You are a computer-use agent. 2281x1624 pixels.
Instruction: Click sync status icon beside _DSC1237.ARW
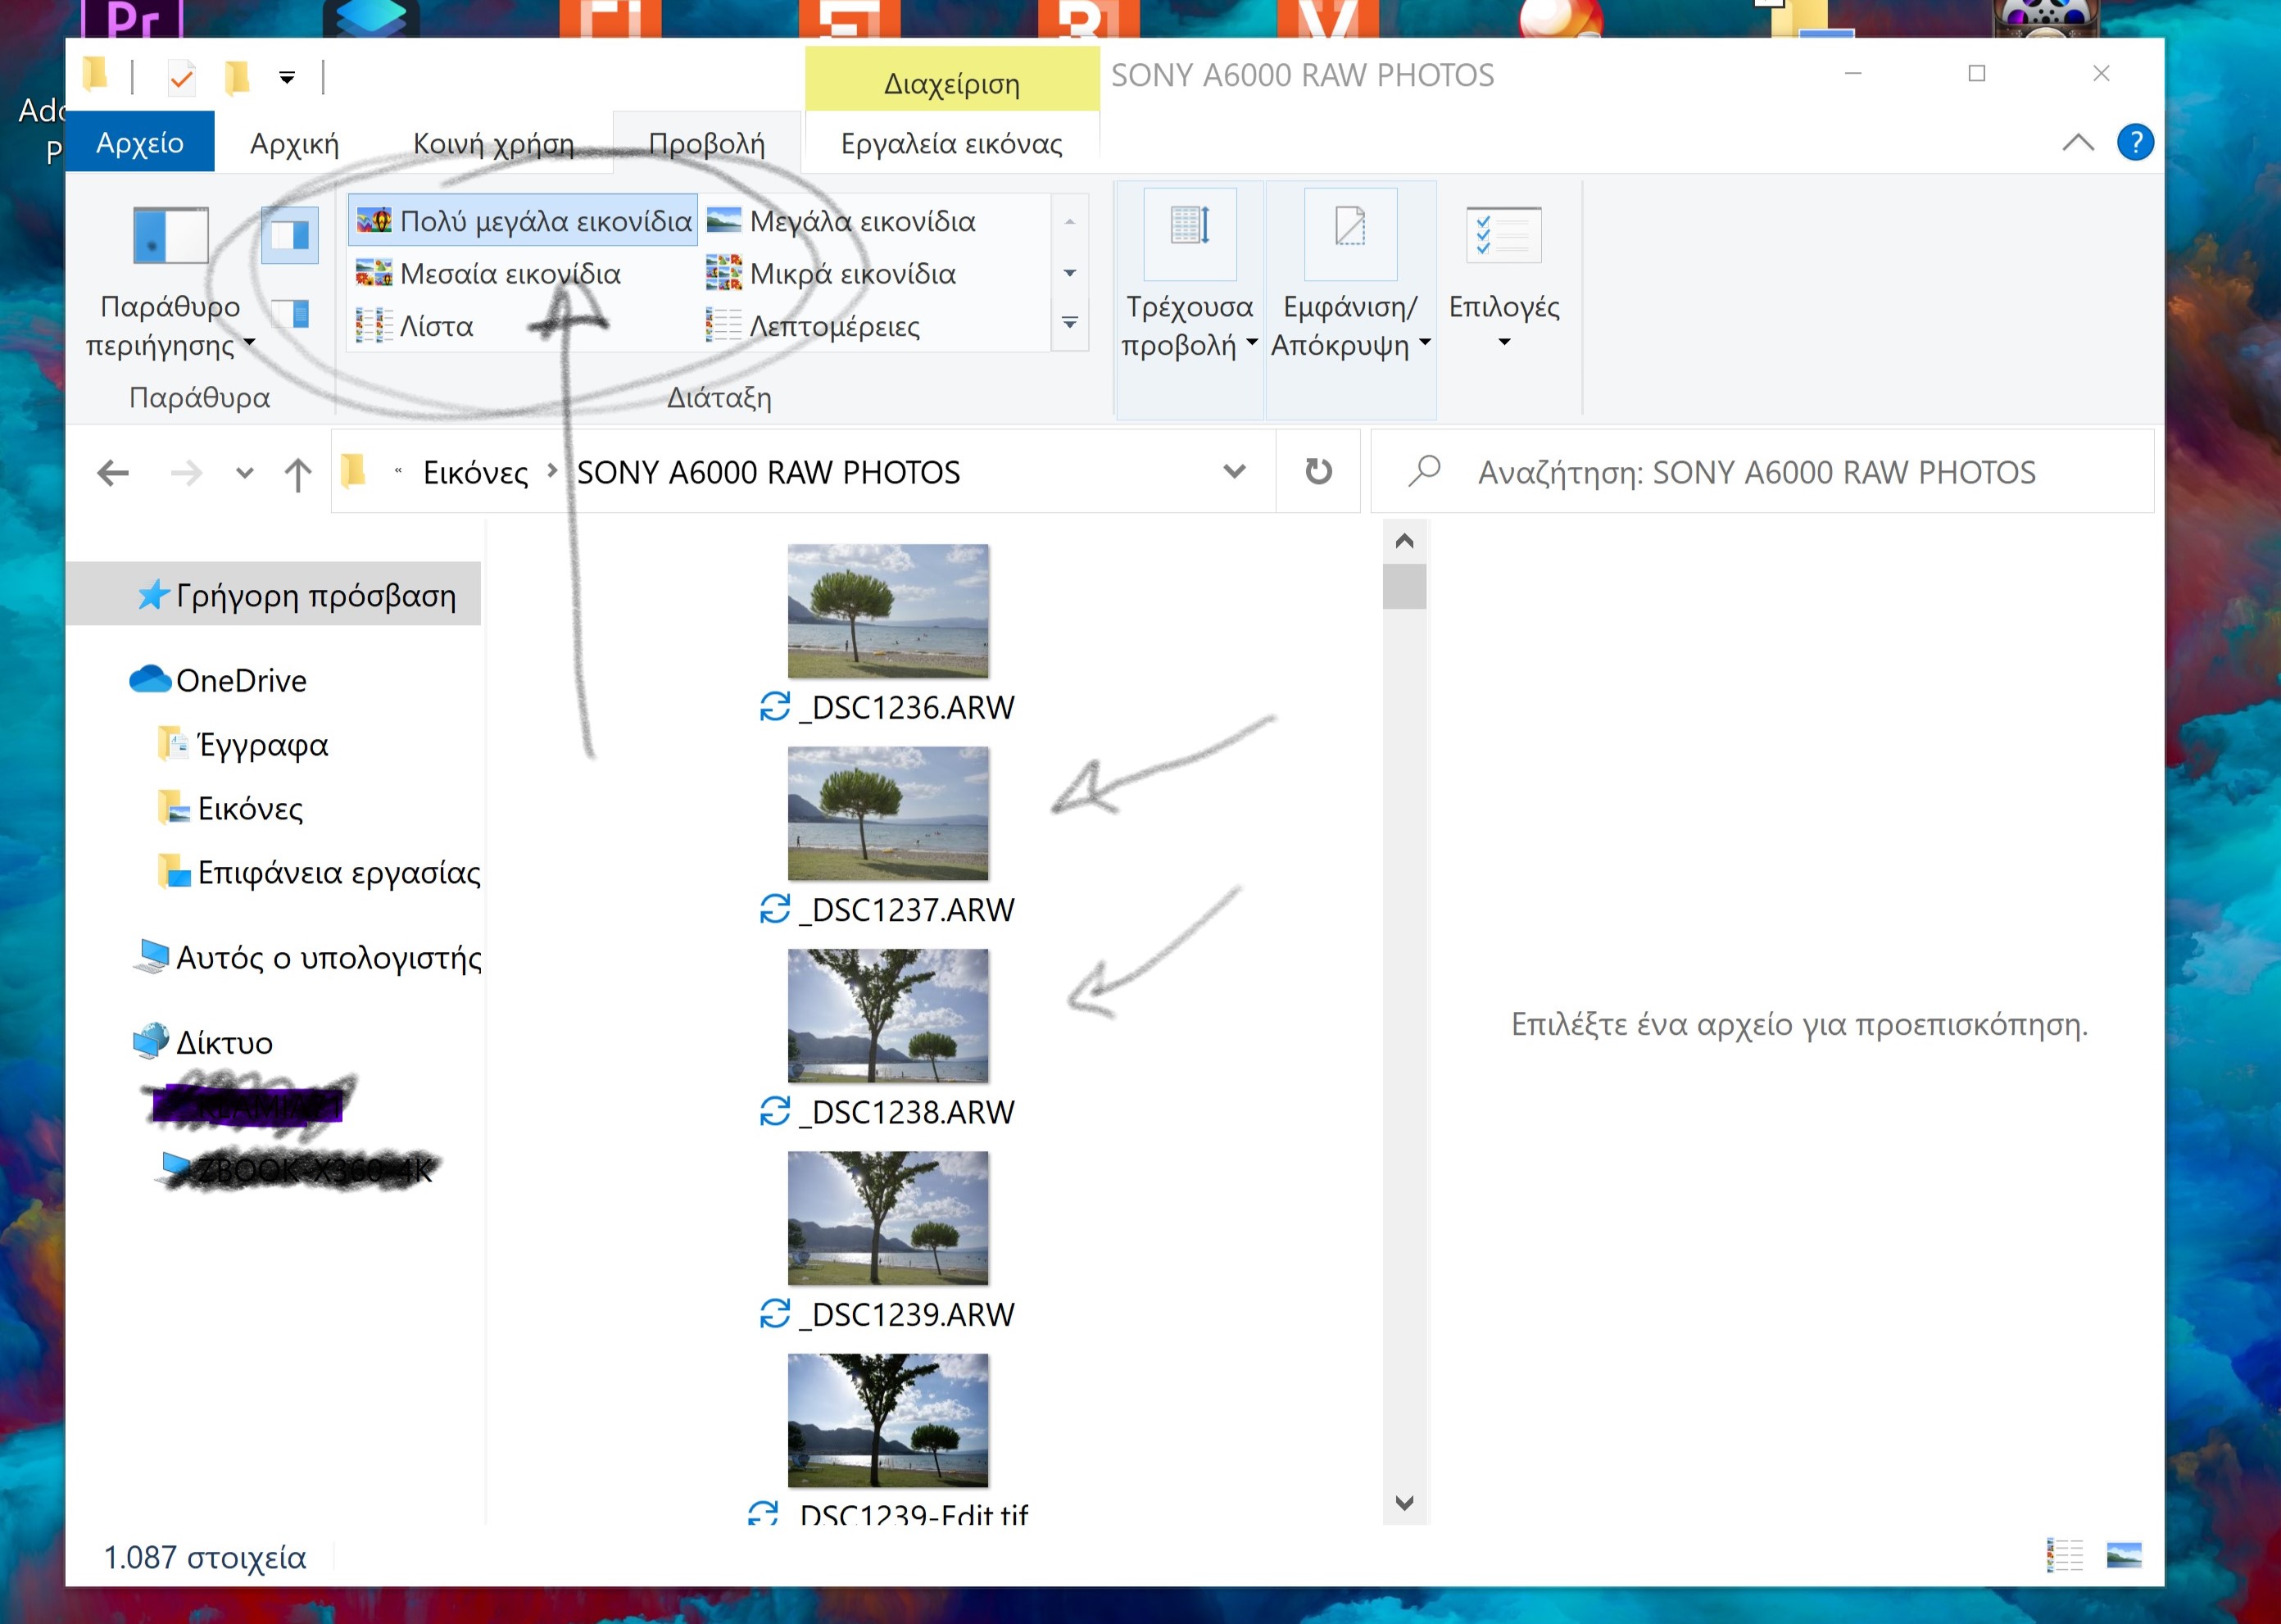pyautogui.click(x=775, y=909)
